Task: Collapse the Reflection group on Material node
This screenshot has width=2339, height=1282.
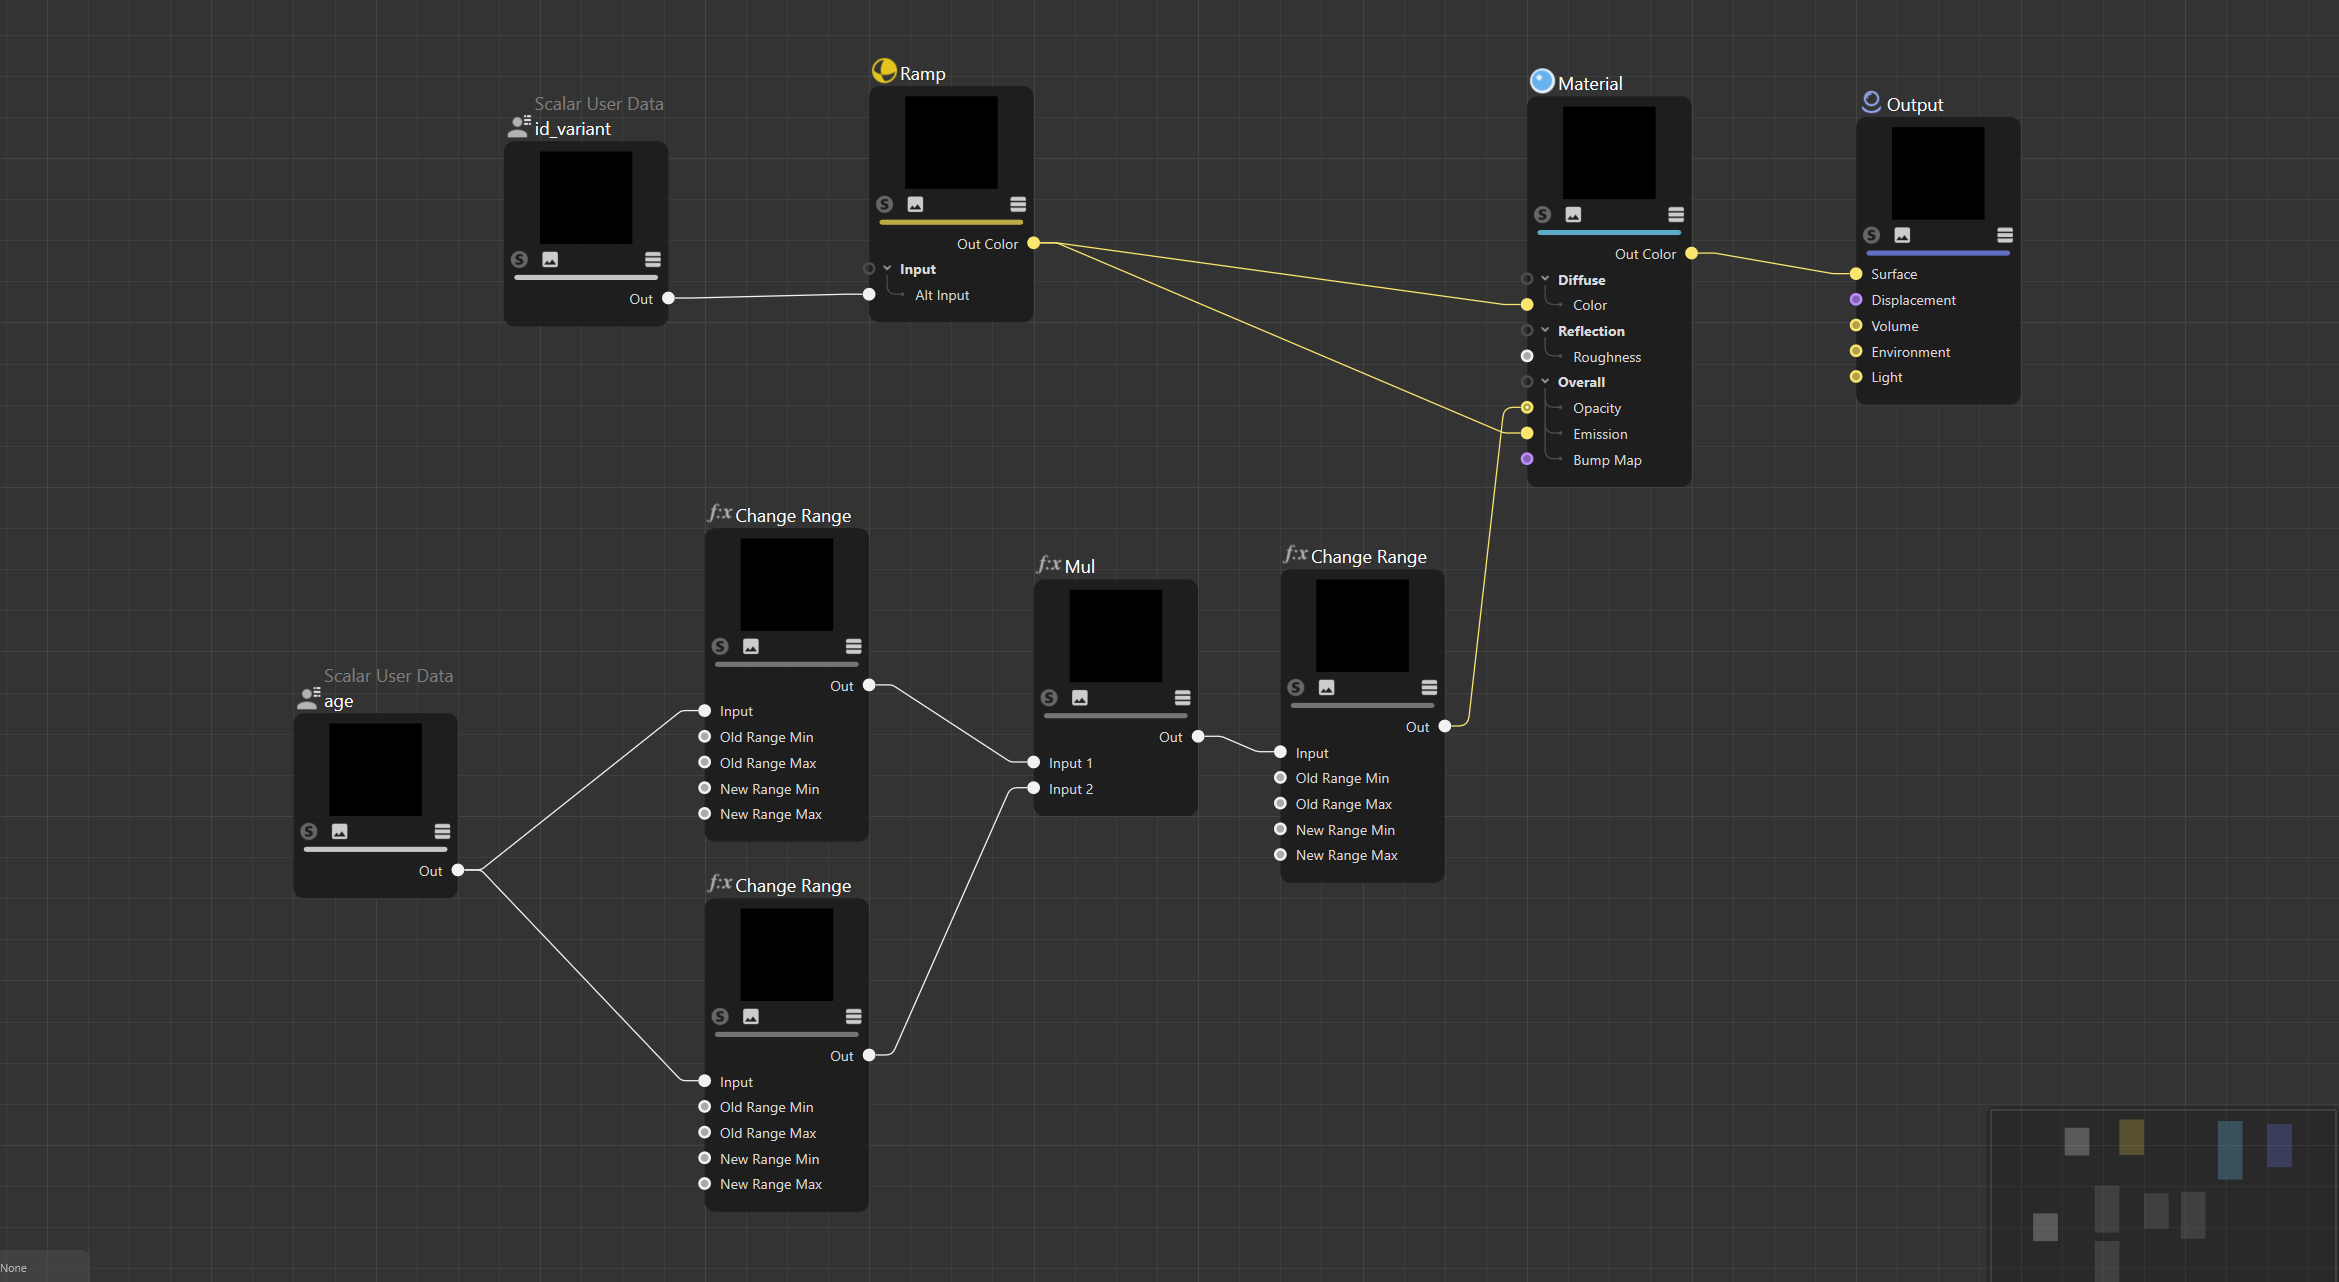Action: tap(1545, 330)
